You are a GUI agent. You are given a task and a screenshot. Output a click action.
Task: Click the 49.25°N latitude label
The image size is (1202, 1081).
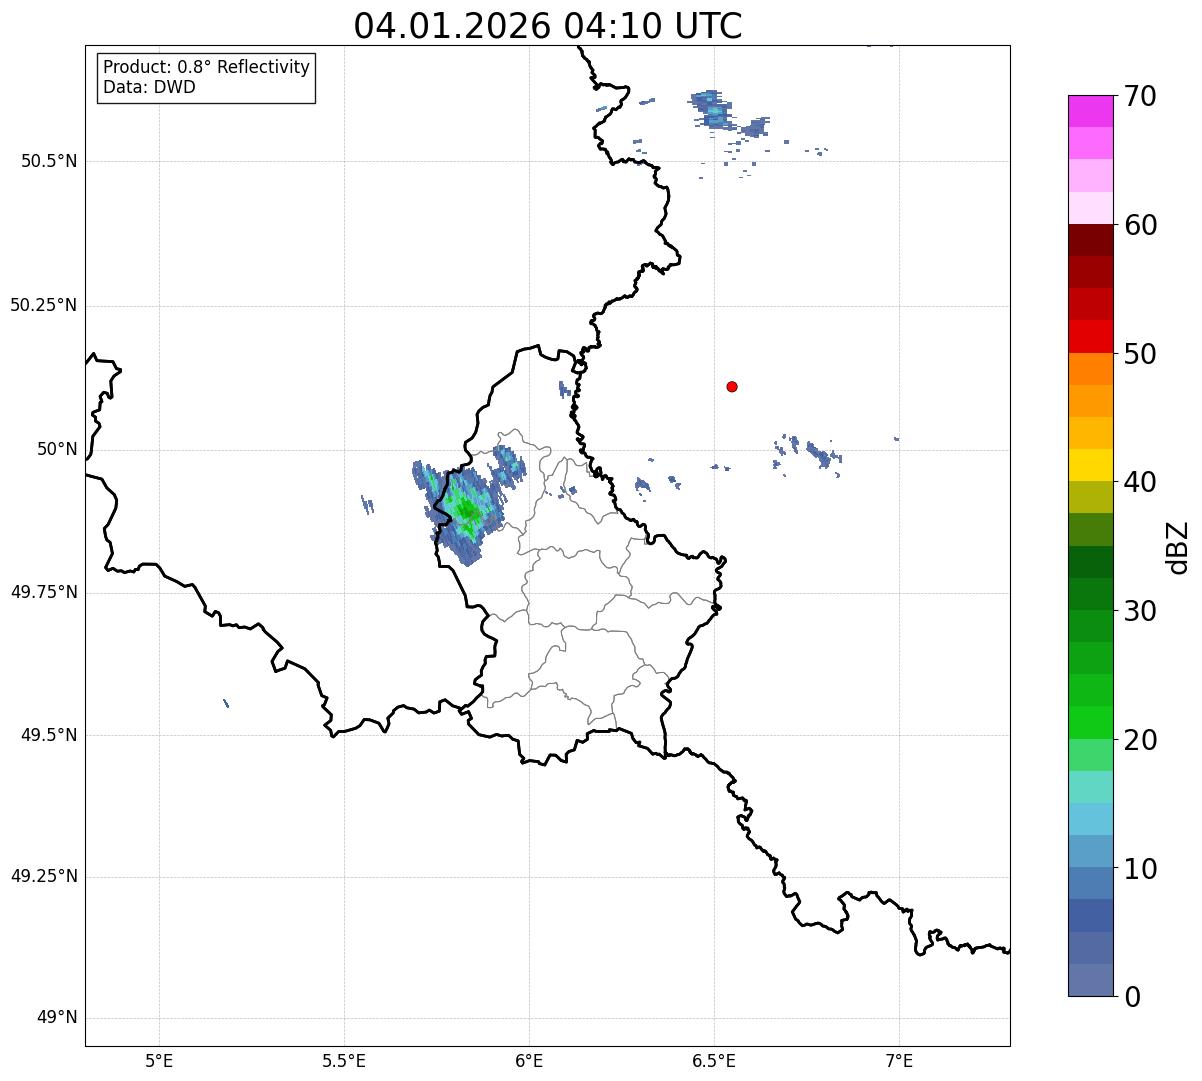tap(44, 876)
